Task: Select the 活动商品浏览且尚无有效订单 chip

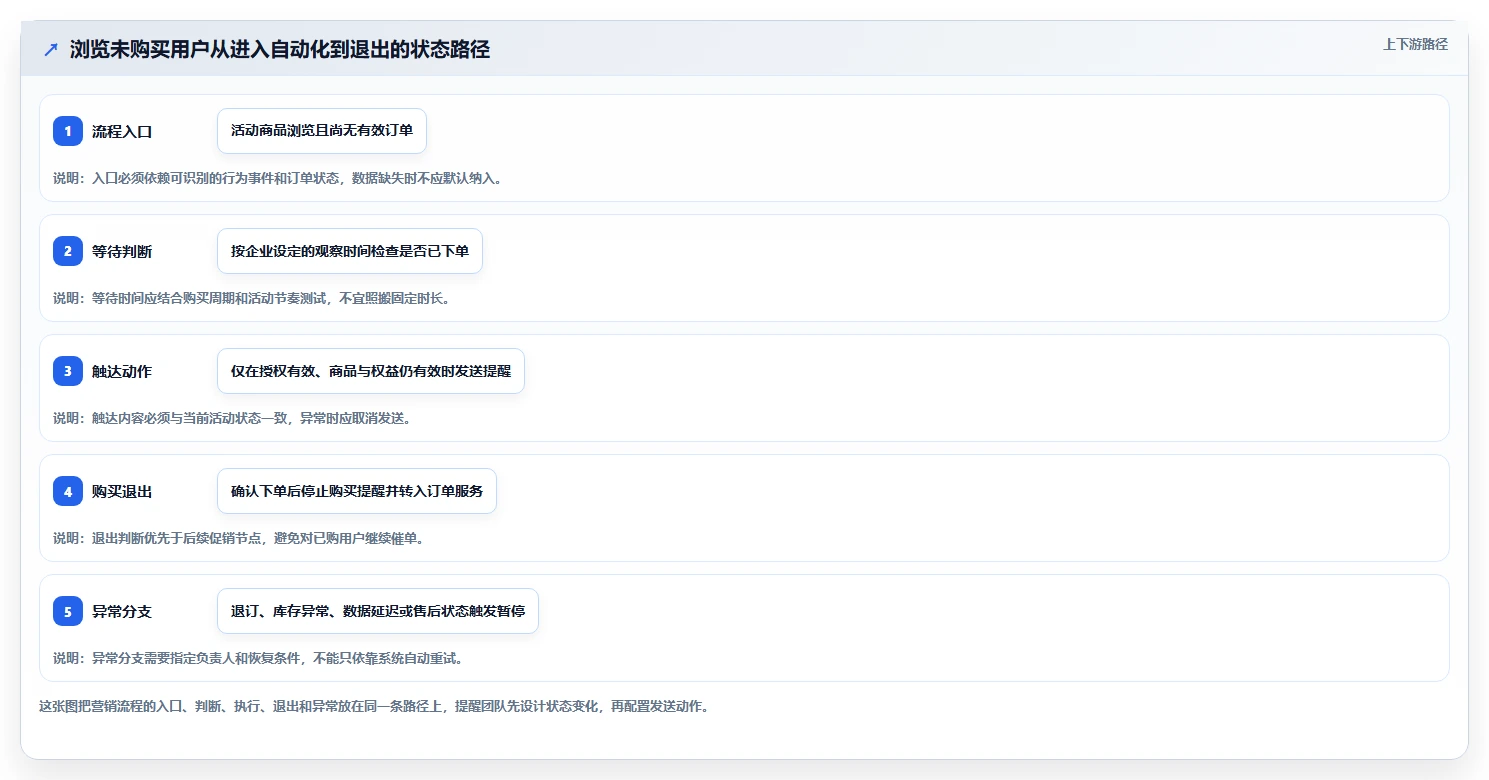Action: coord(322,131)
